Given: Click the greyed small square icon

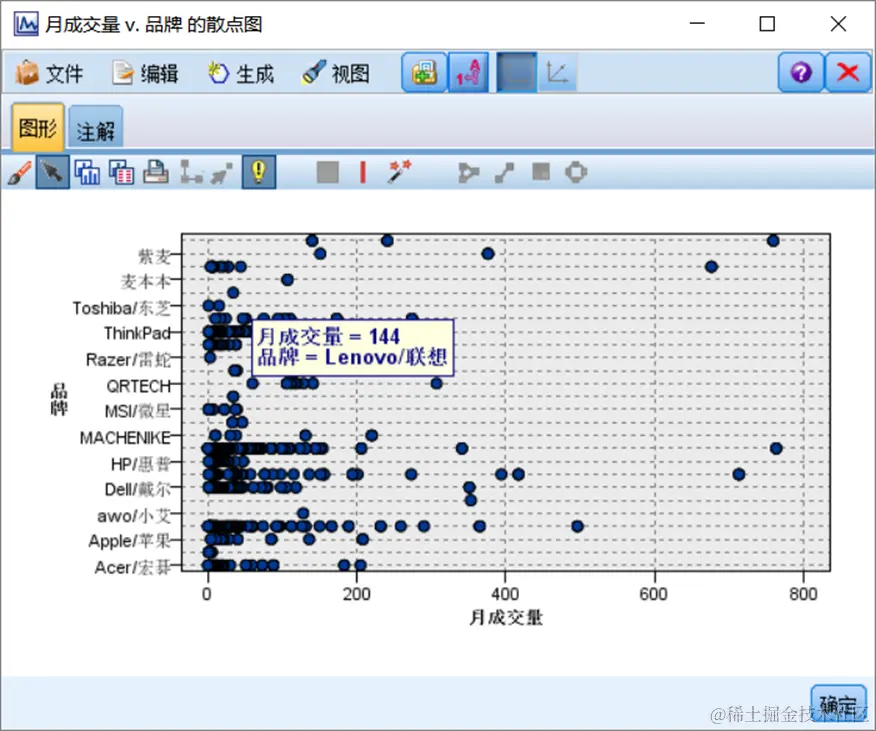Looking at the screenshot, I should (x=541, y=172).
